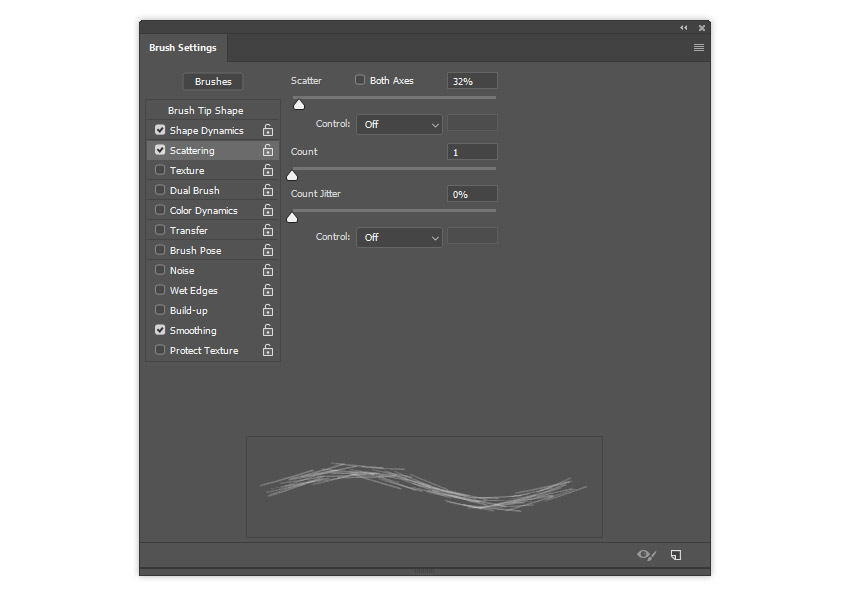Enable the Texture checkbox

[160, 170]
